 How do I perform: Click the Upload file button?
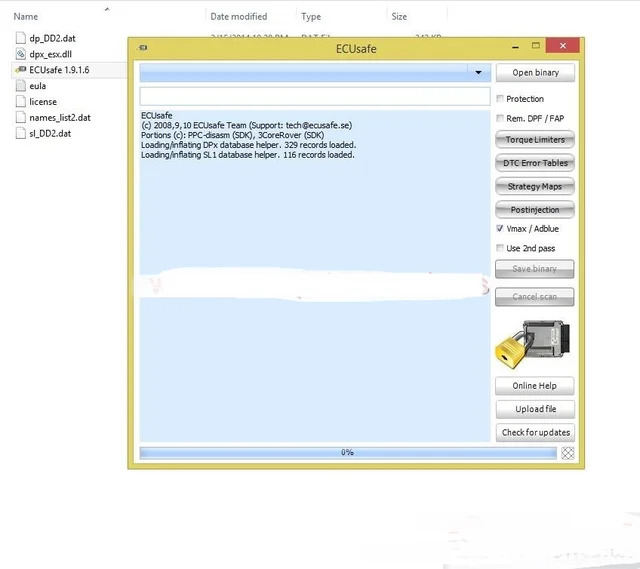pos(535,409)
